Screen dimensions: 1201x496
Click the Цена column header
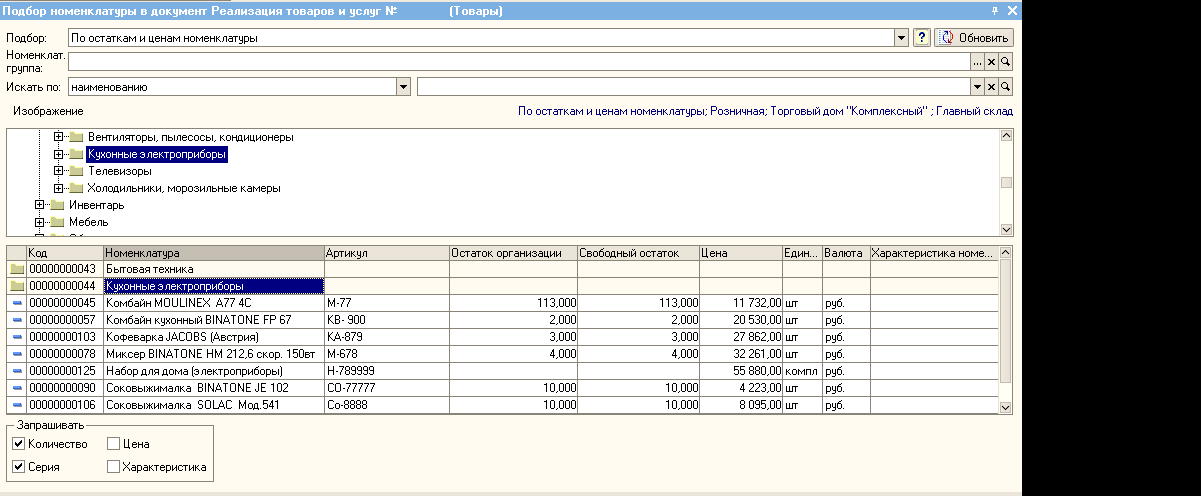coord(741,253)
